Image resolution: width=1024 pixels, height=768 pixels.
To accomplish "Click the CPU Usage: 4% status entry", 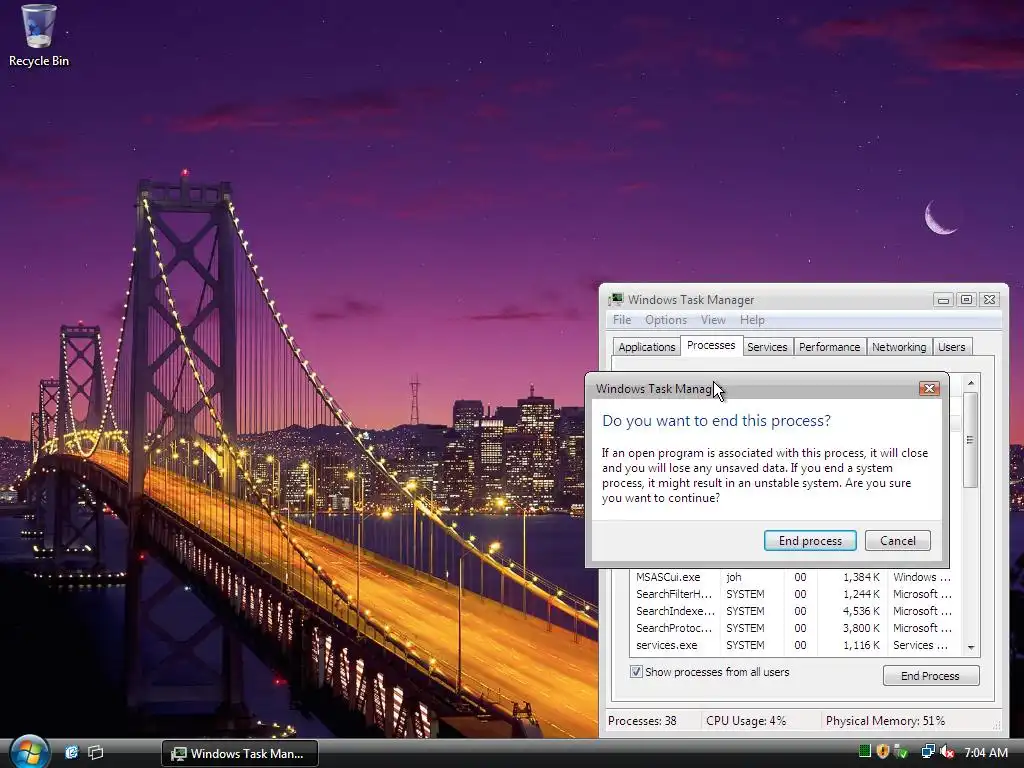I will (x=746, y=721).
